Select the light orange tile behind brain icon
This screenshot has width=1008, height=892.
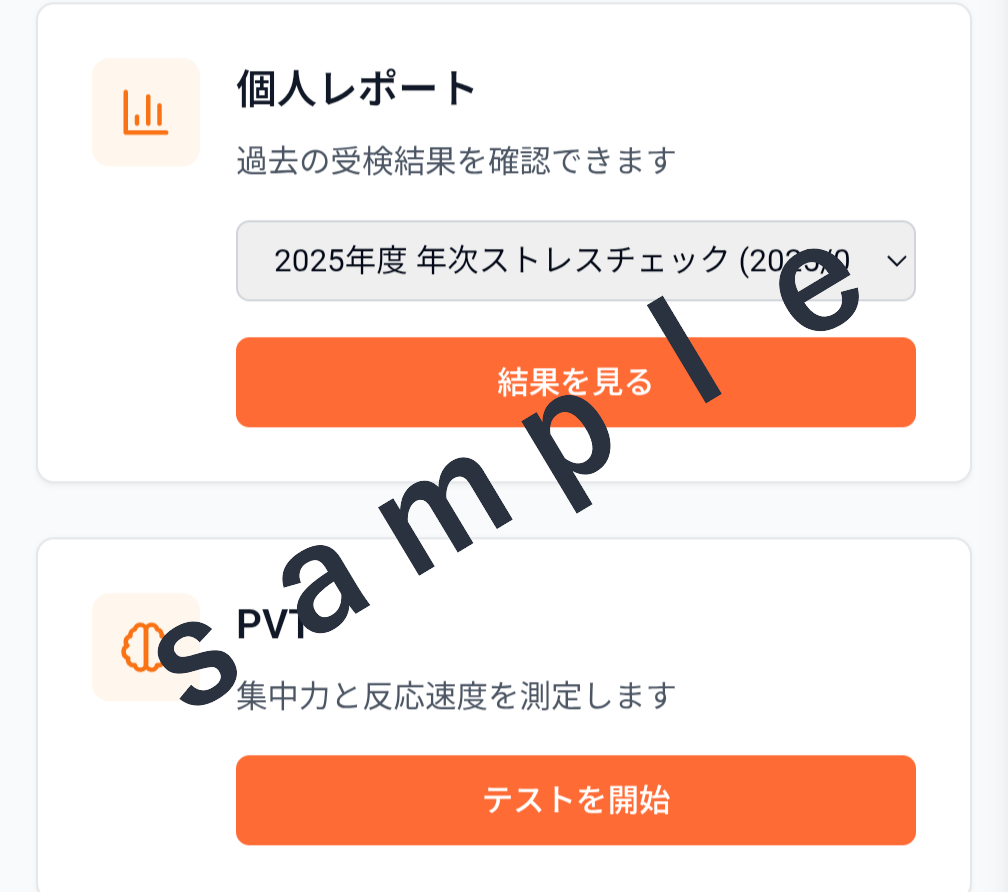coord(146,647)
